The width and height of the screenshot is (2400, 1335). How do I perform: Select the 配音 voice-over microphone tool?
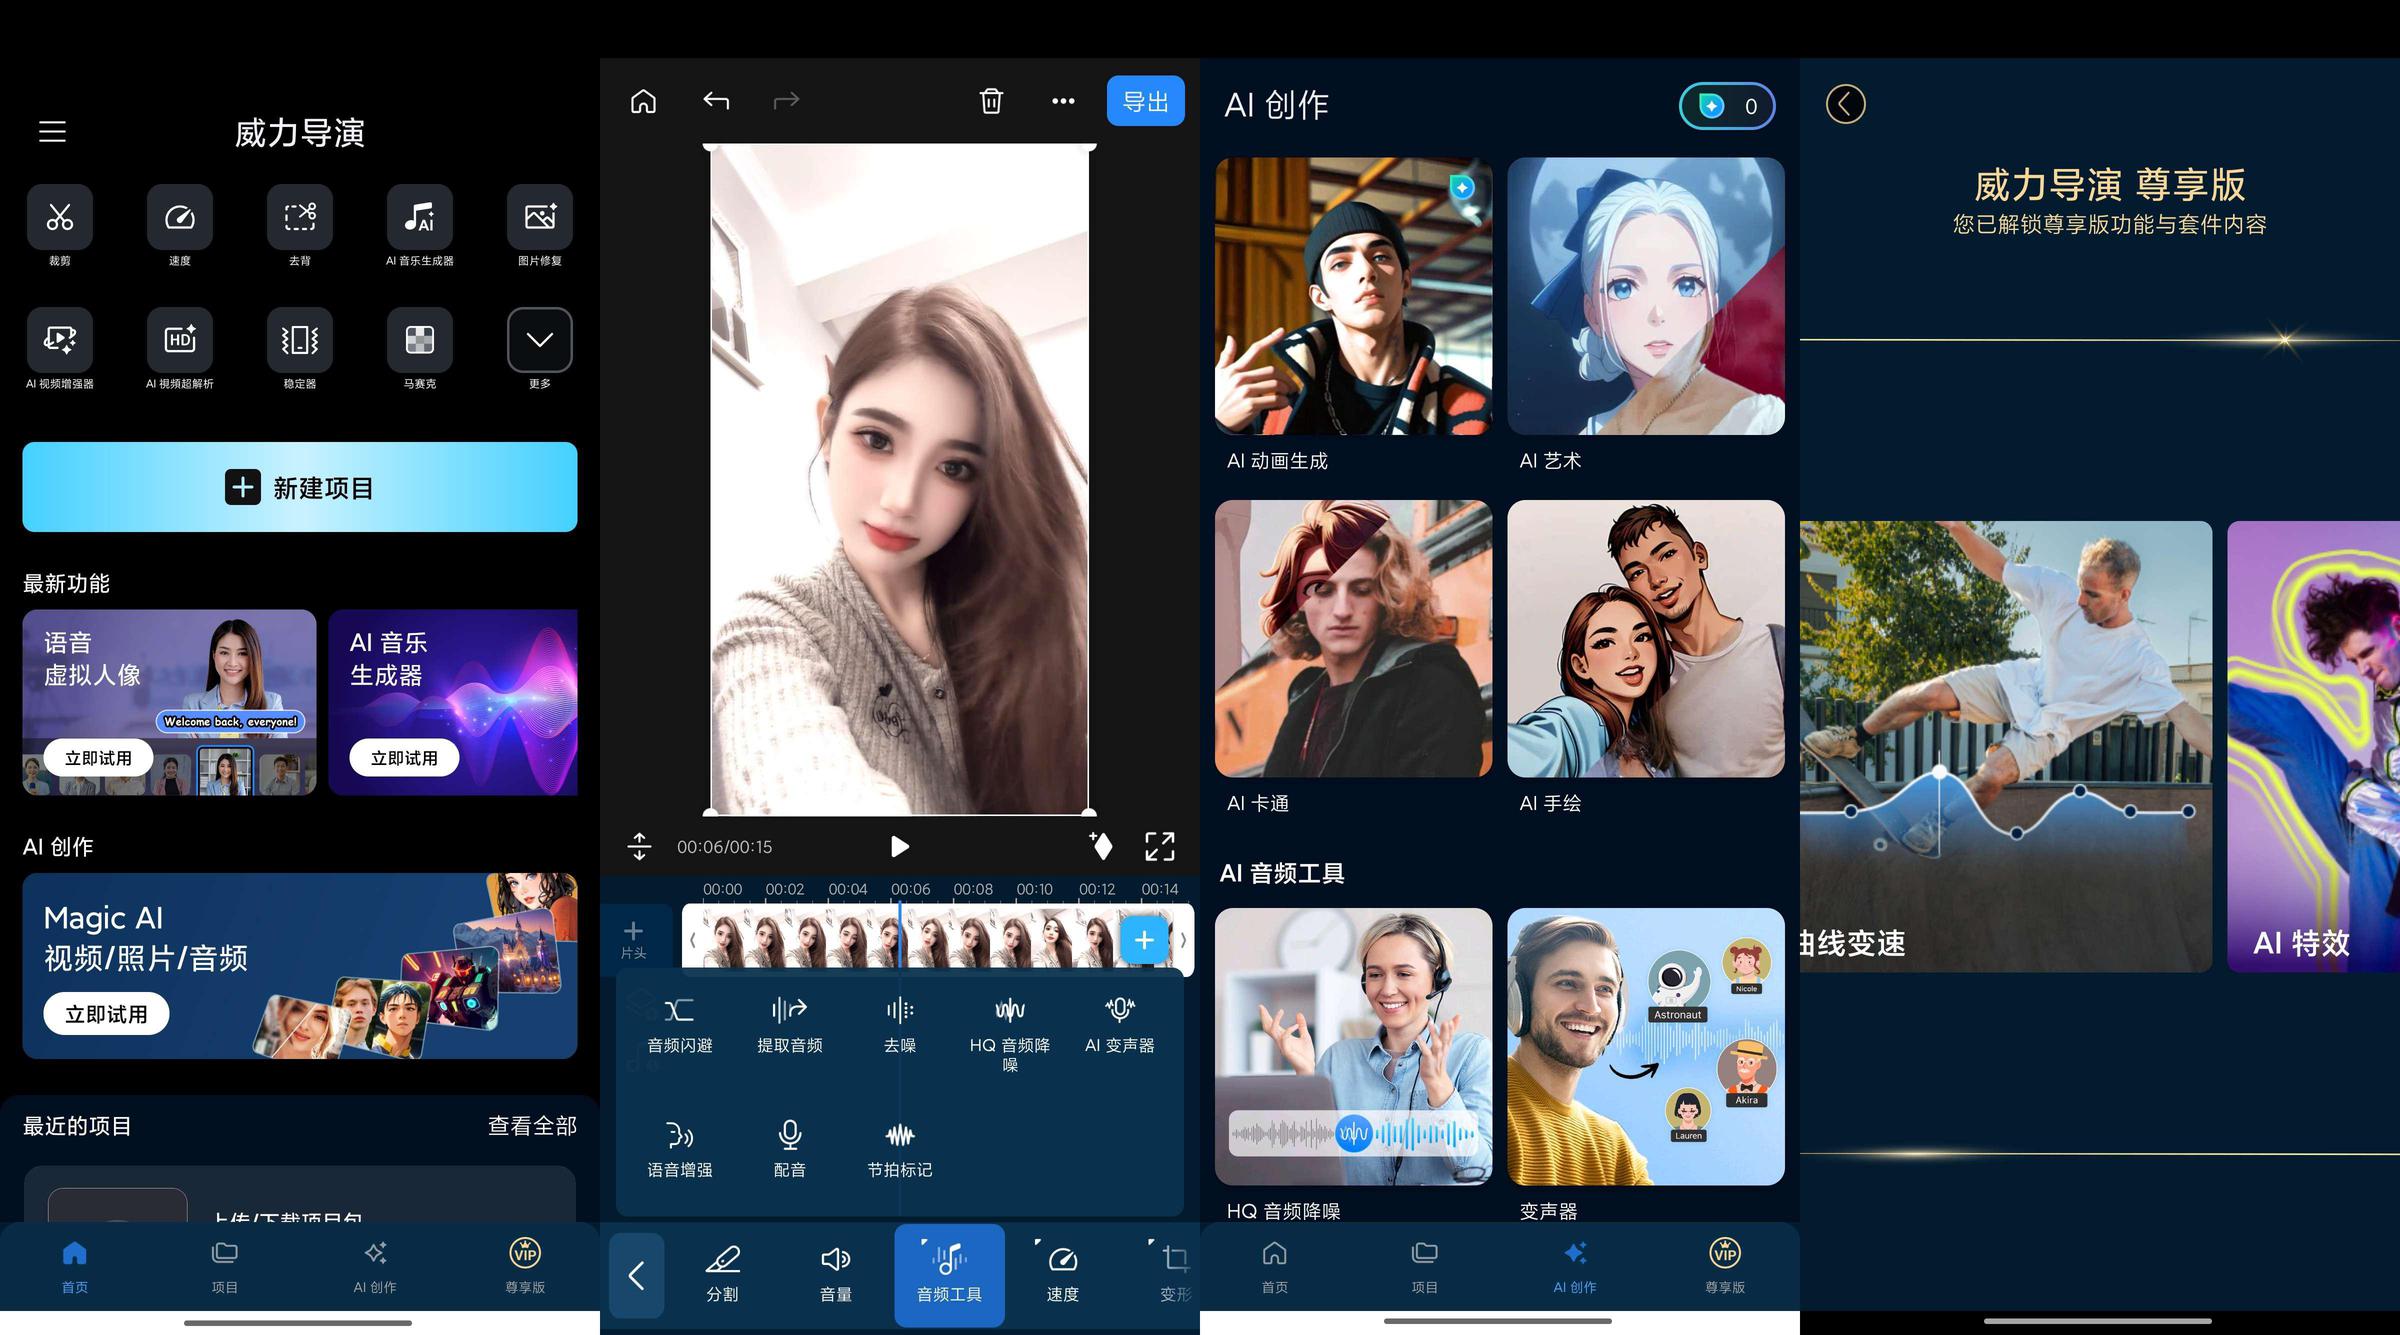pos(790,1149)
